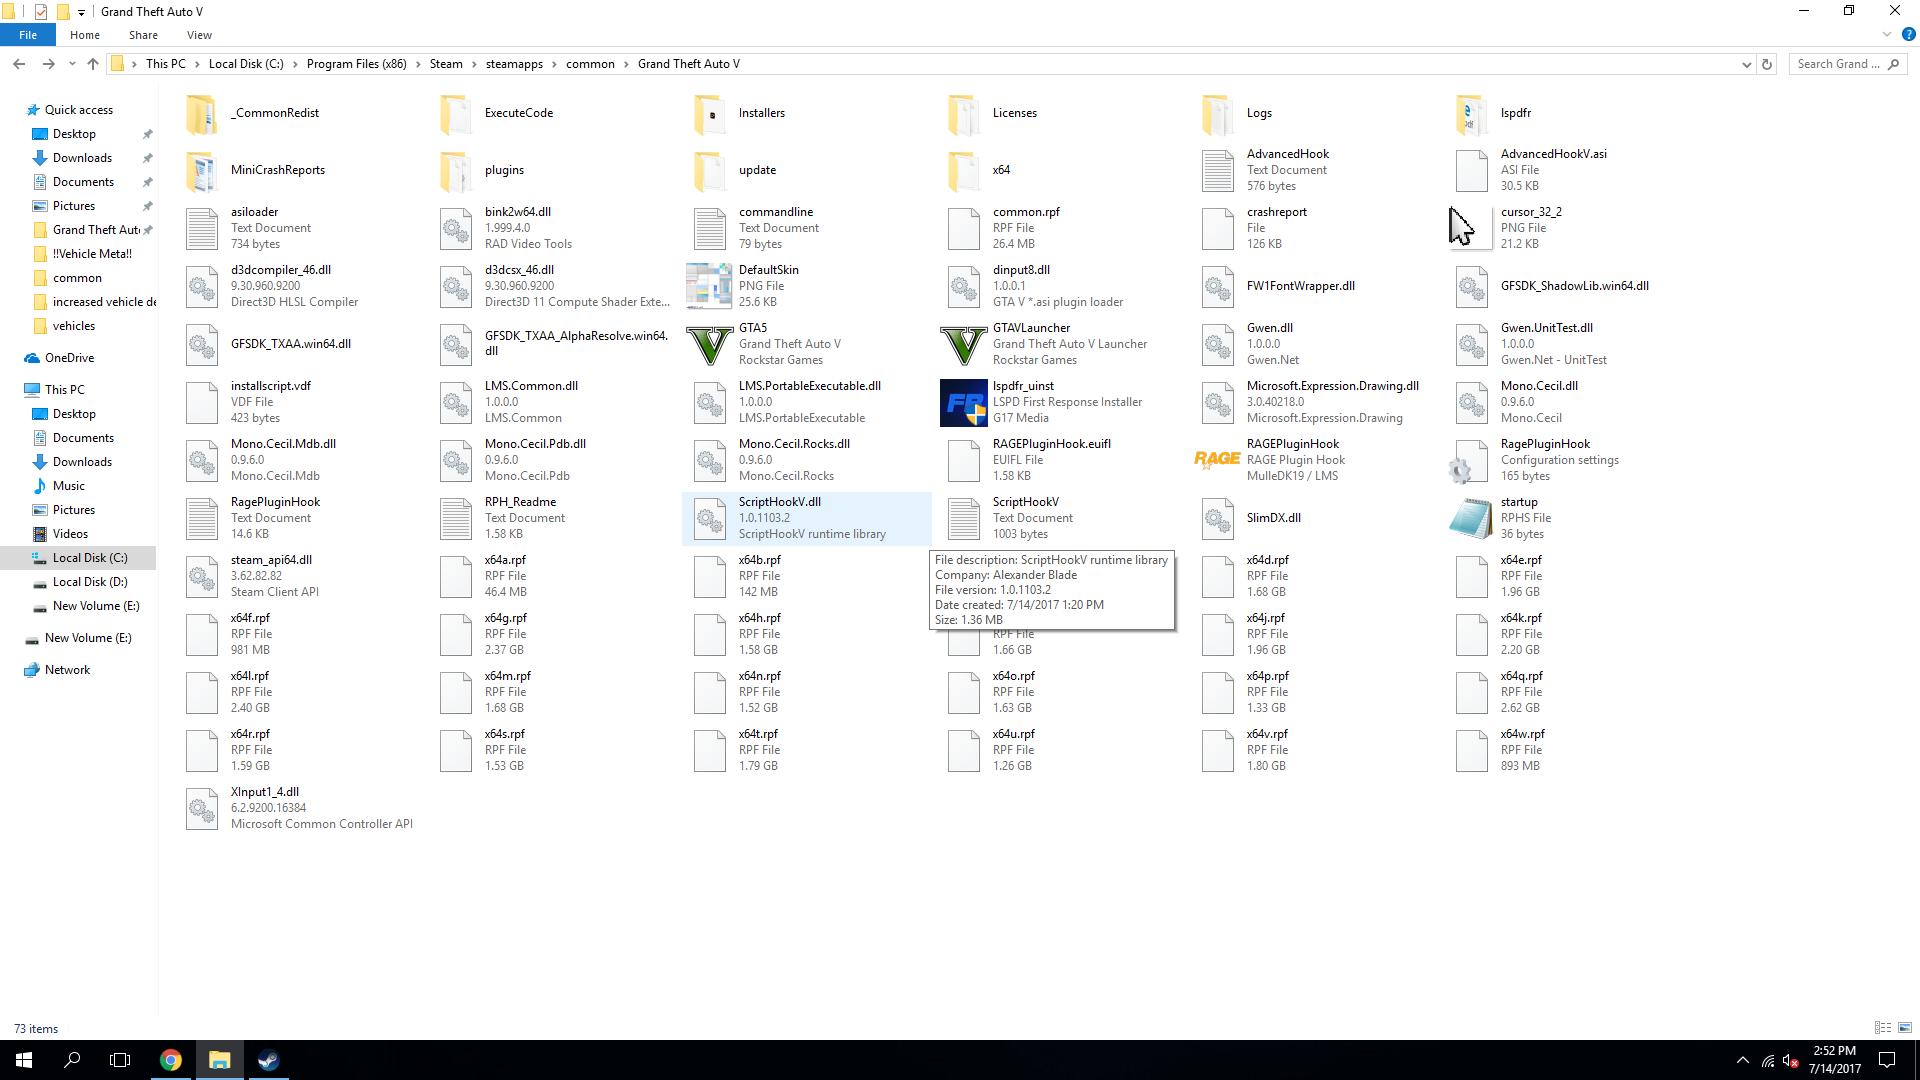Image resolution: width=1920 pixels, height=1080 pixels.
Task: Expand the address bar history dropdown
Action: coord(1746,64)
